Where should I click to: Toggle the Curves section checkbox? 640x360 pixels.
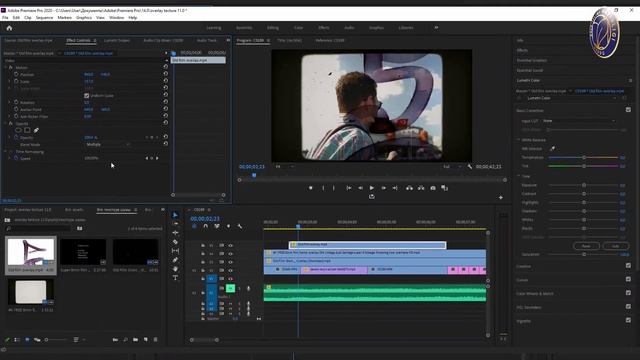[628, 280]
